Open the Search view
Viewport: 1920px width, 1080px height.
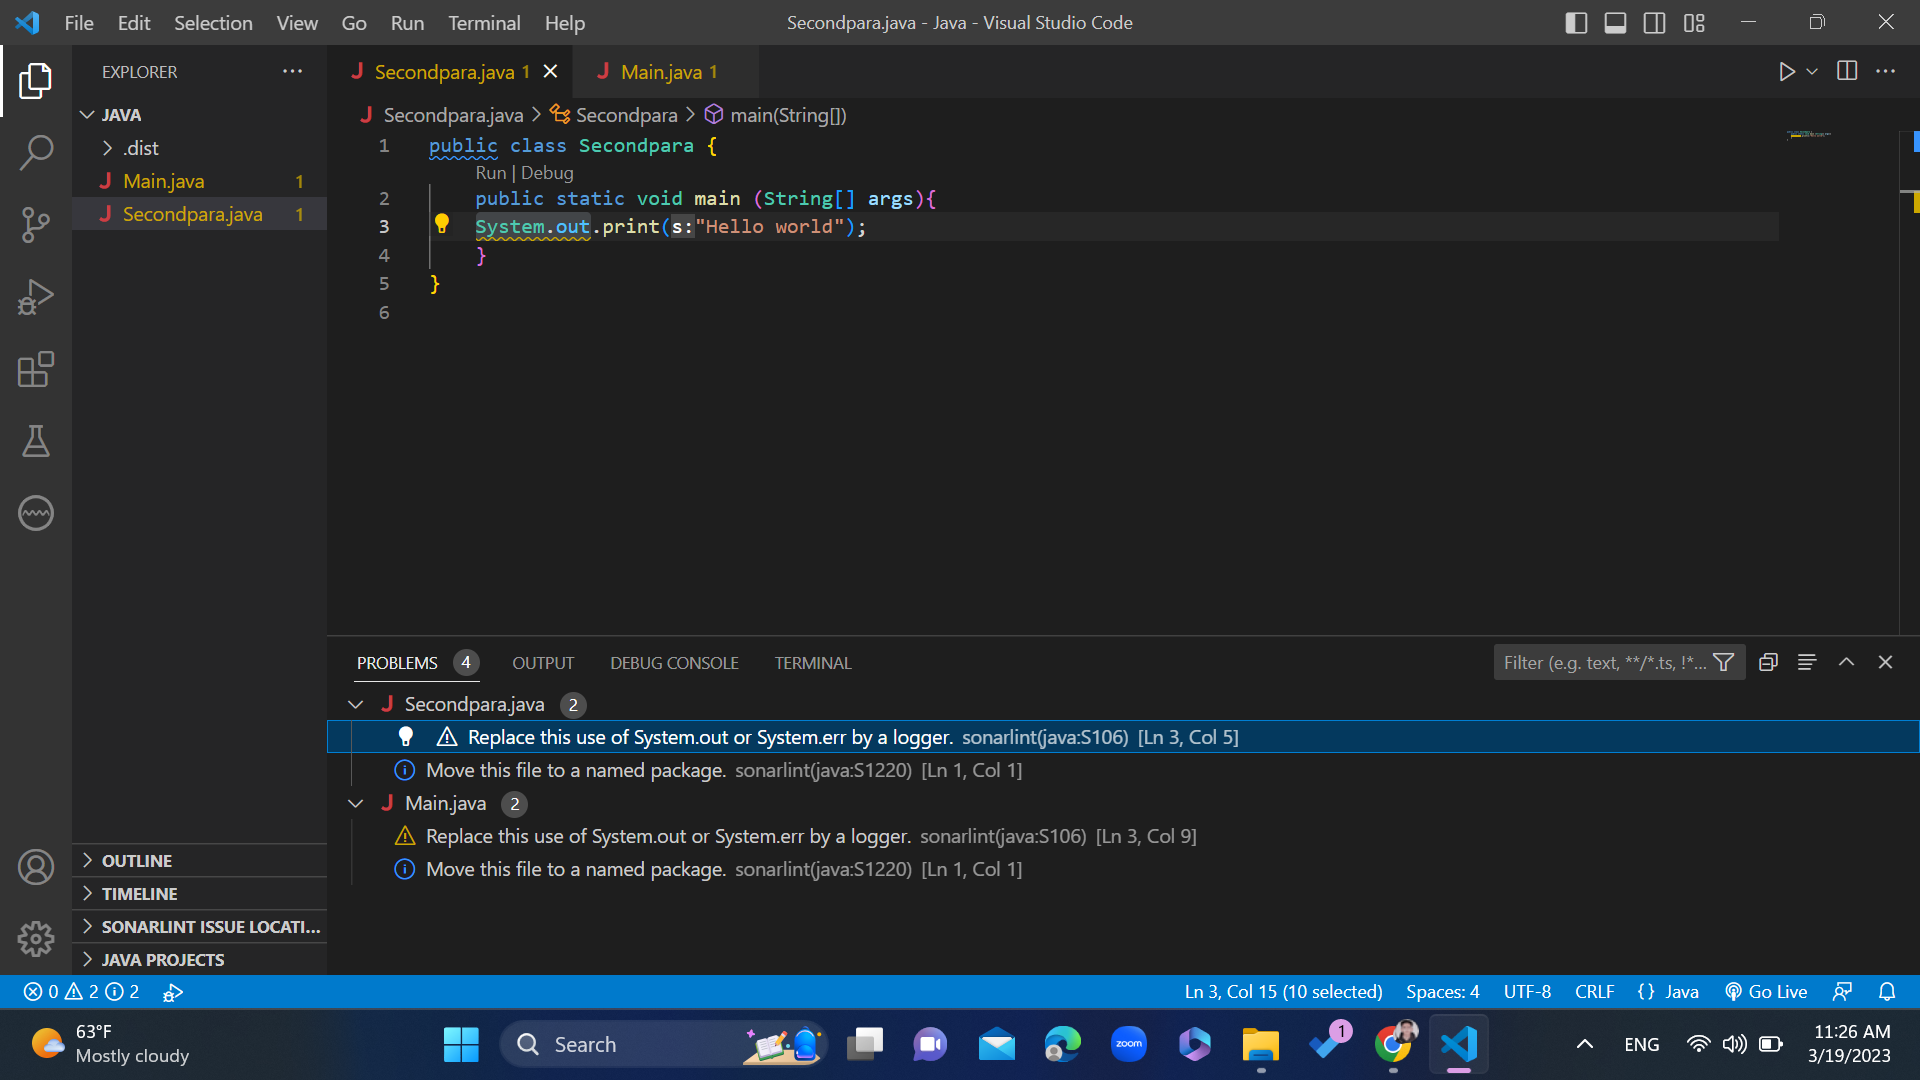click(36, 152)
